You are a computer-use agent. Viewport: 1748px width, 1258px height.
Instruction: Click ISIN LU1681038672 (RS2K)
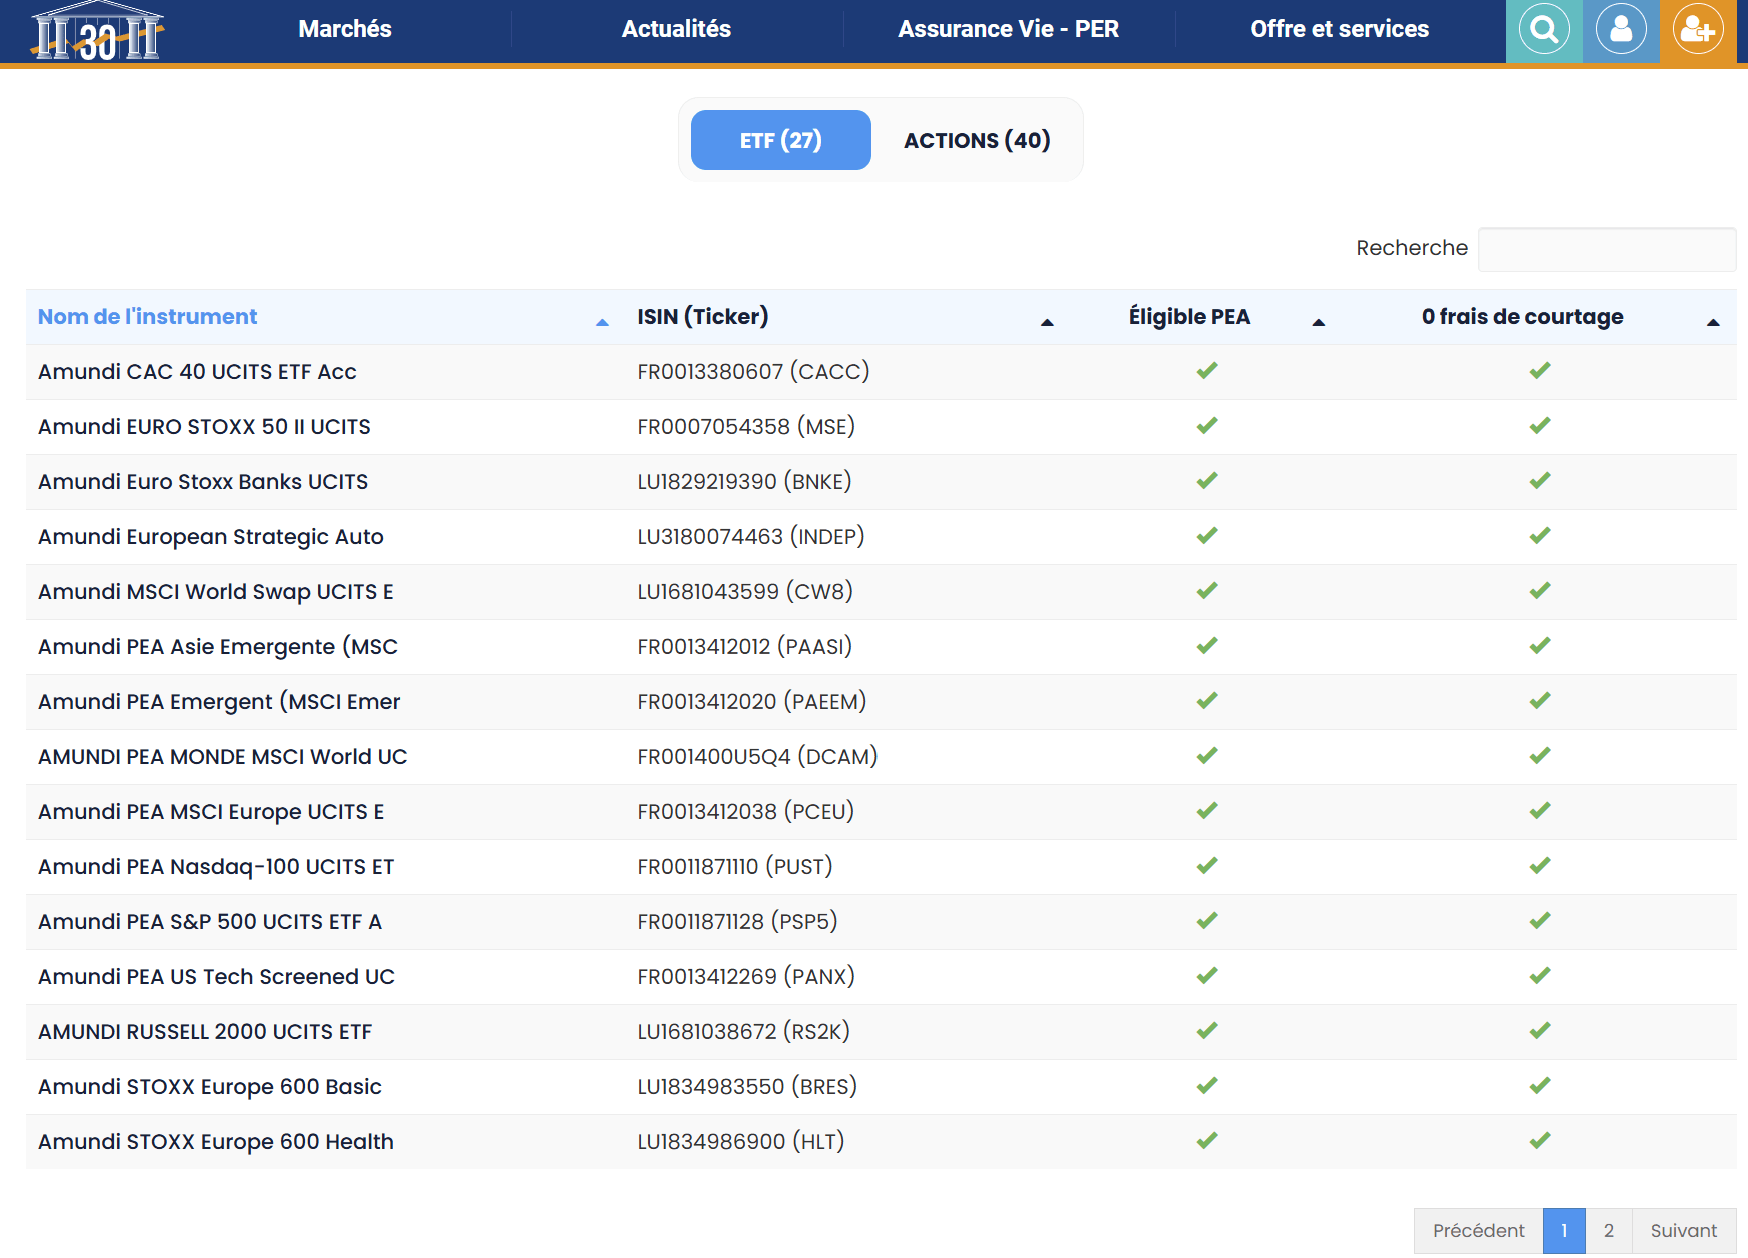(743, 1032)
